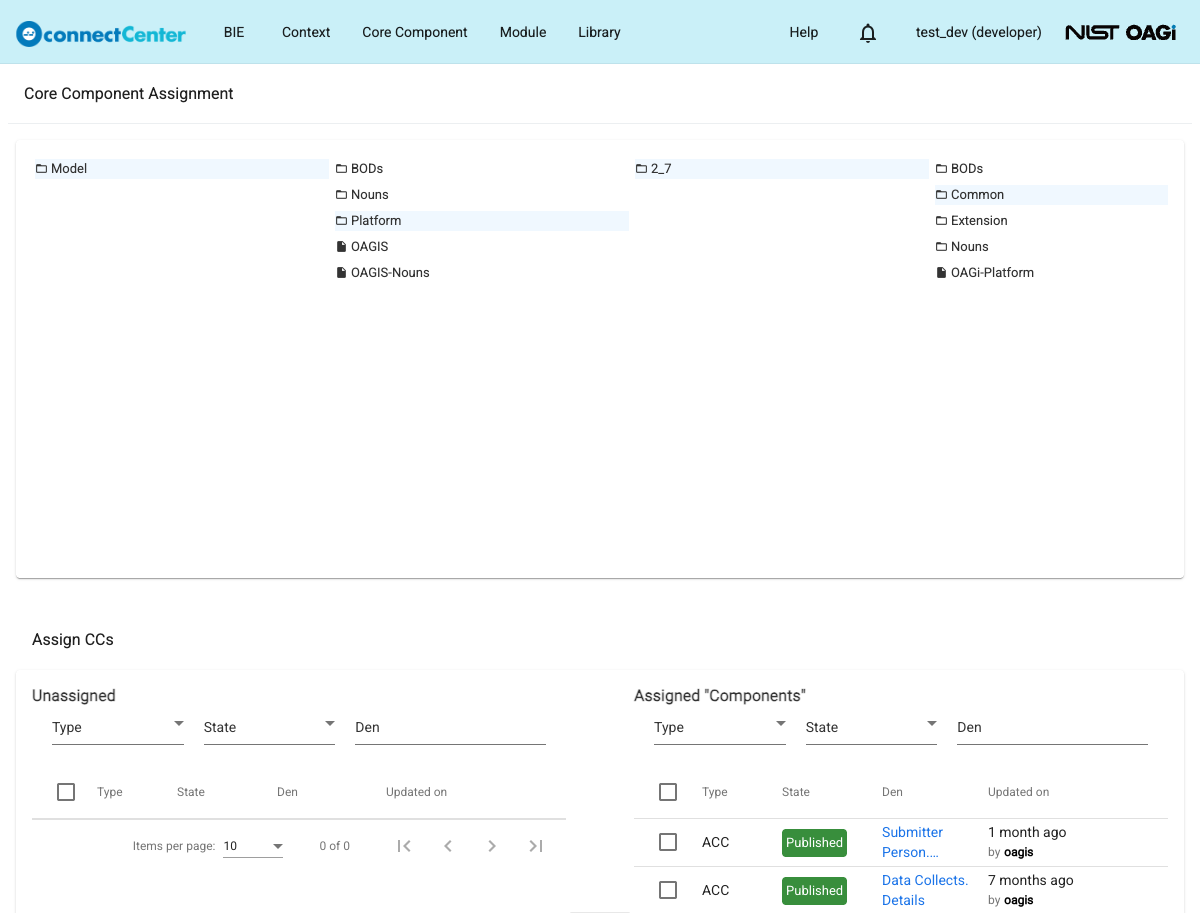Click folder icon beside Common
This screenshot has height=913, width=1200.
(942, 195)
